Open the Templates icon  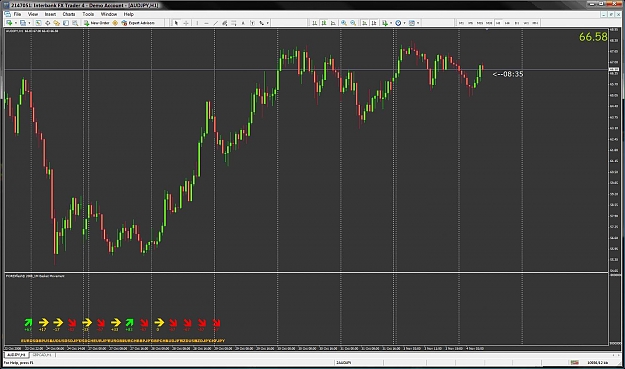pyautogui.click(x=412, y=23)
